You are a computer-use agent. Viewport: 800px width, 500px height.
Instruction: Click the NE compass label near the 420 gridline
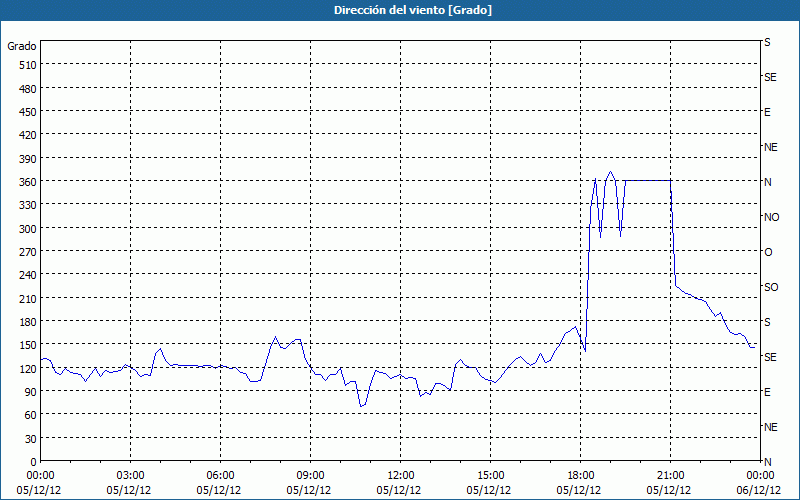pos(771,147)
